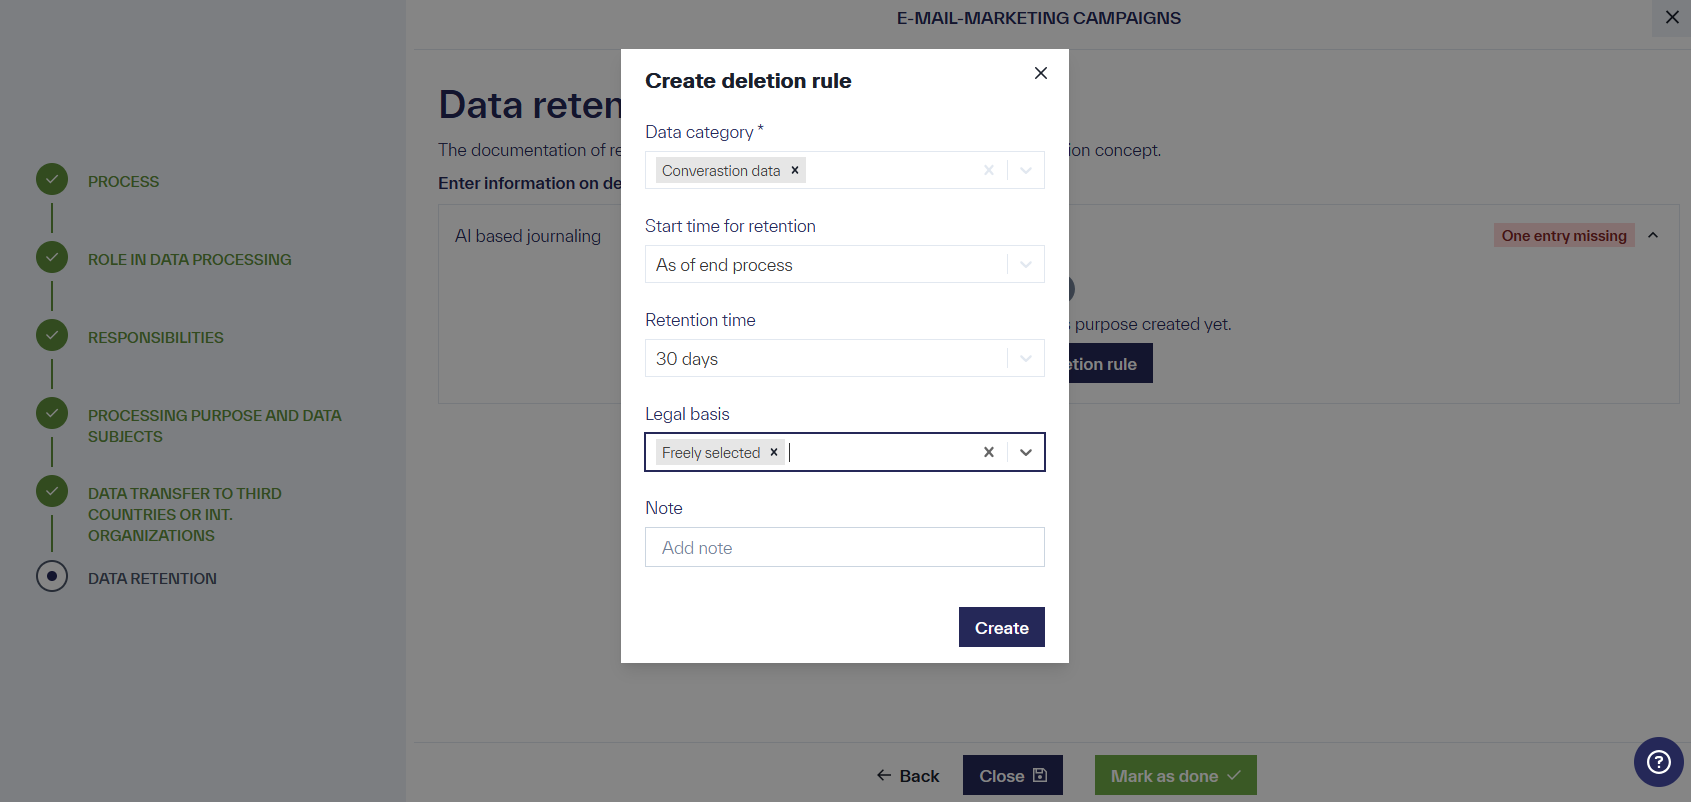Remove the Converastion data tag
This screenshot has height=802, width=1691.
[x=795, y=170]
